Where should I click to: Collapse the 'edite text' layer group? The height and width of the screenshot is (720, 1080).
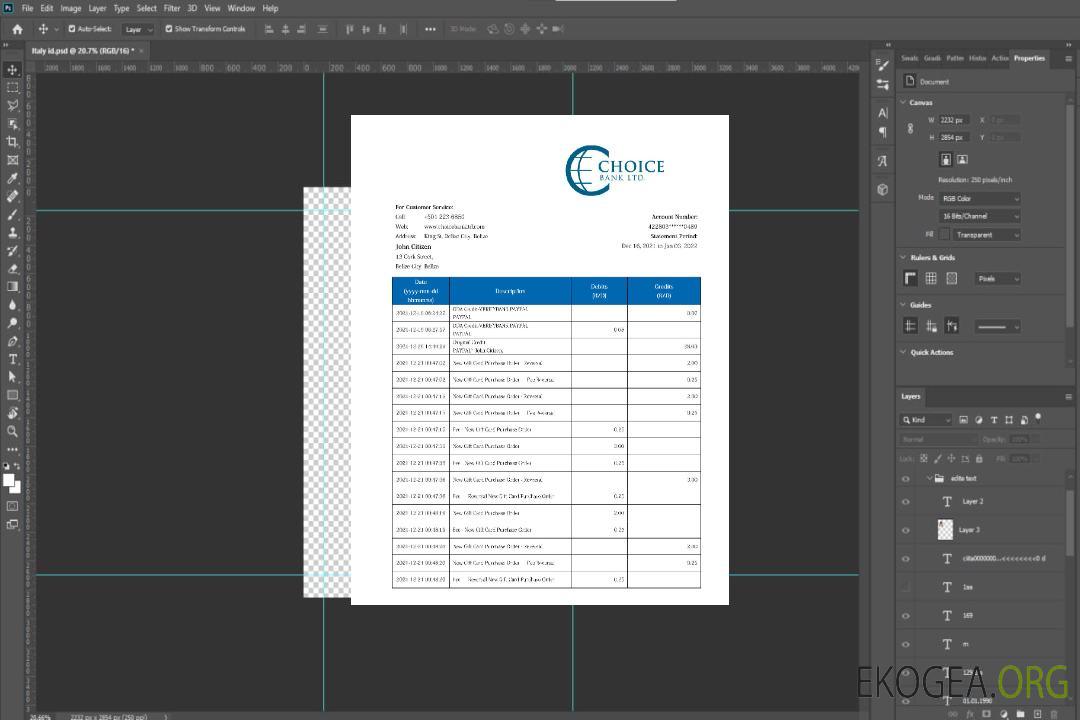(x=929, y=478)
